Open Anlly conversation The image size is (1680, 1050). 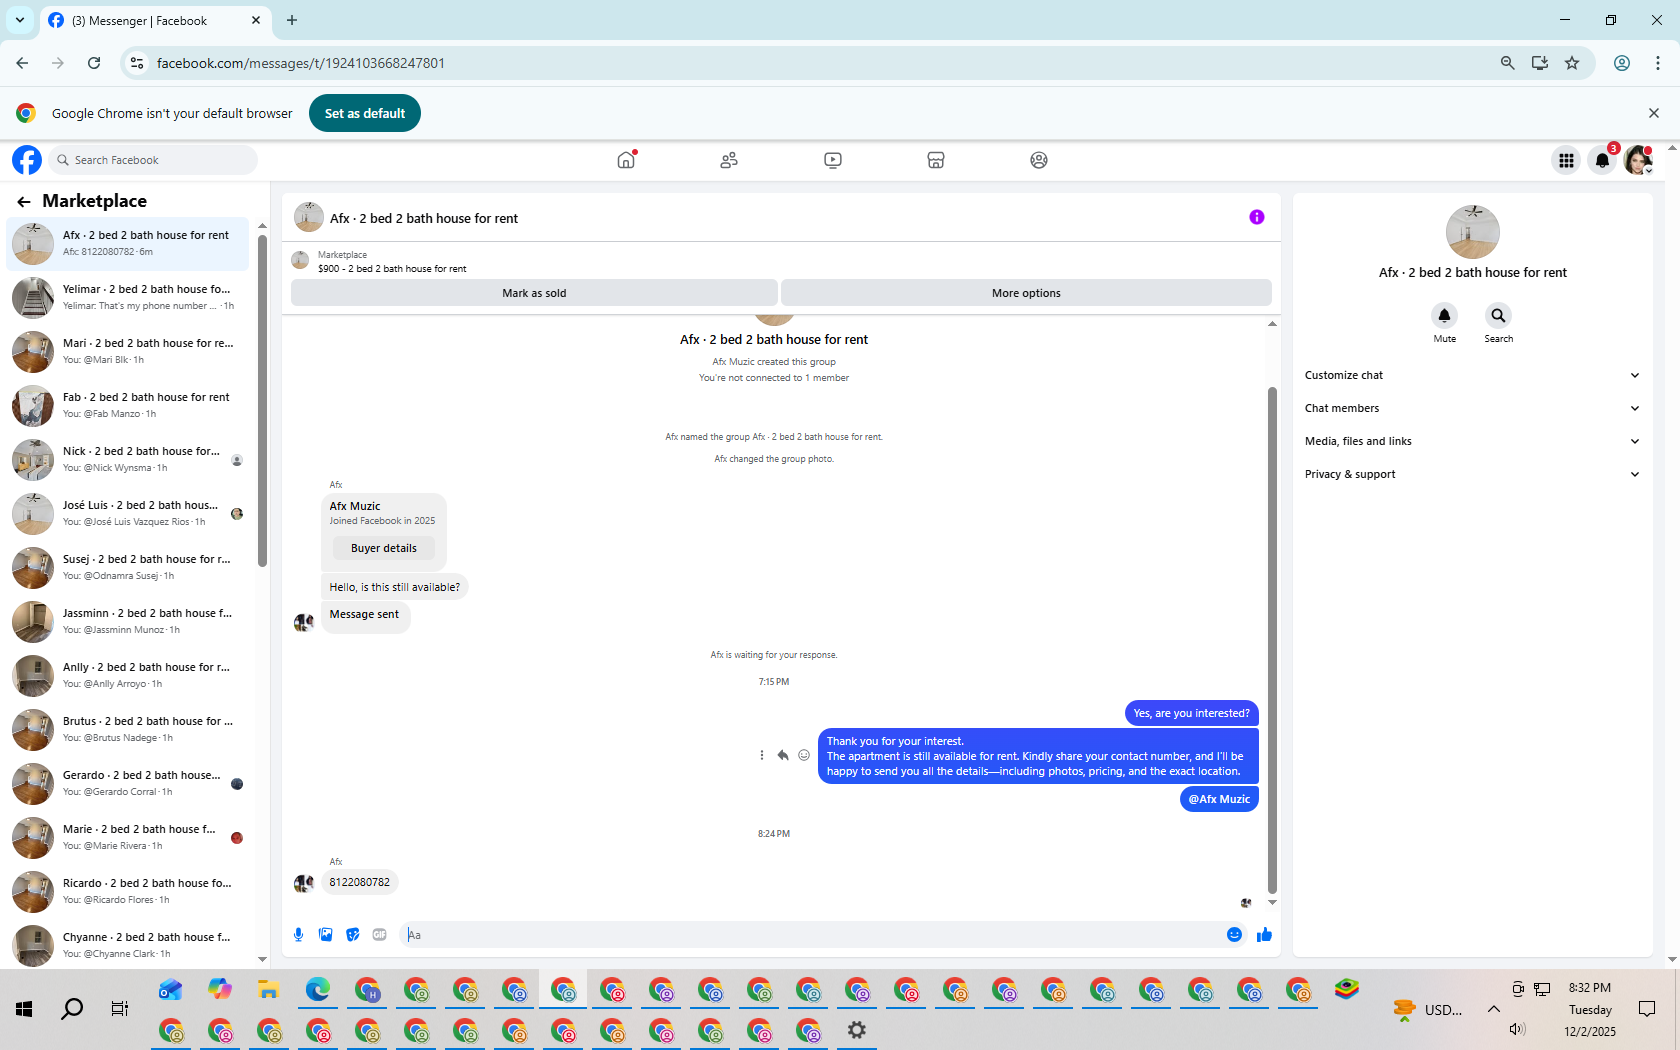point(128,675)
